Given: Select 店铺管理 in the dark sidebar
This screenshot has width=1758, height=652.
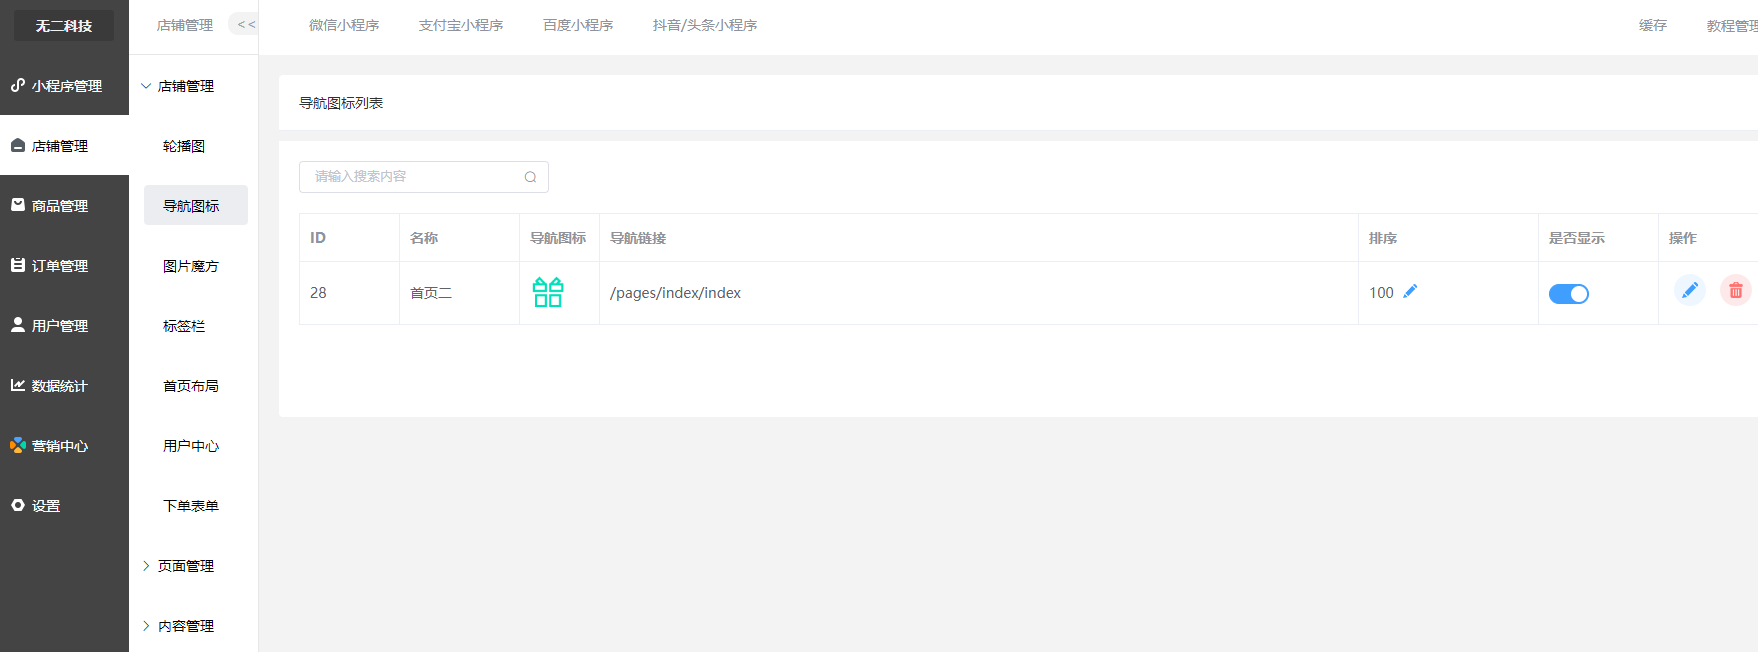Looking at the screenshot, I should tap(64, 146).
